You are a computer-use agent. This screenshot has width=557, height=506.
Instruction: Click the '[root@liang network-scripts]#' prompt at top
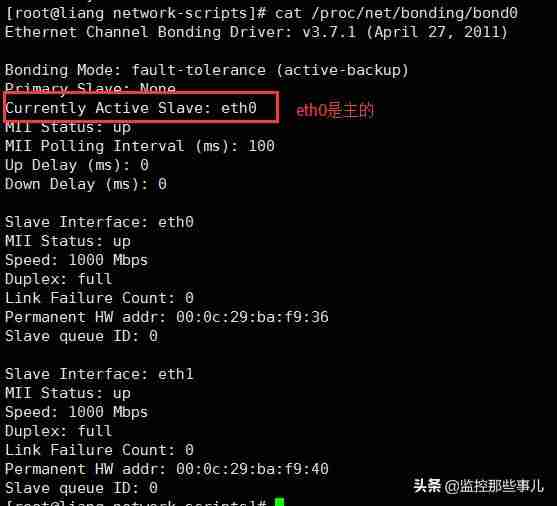click(136, 14)
